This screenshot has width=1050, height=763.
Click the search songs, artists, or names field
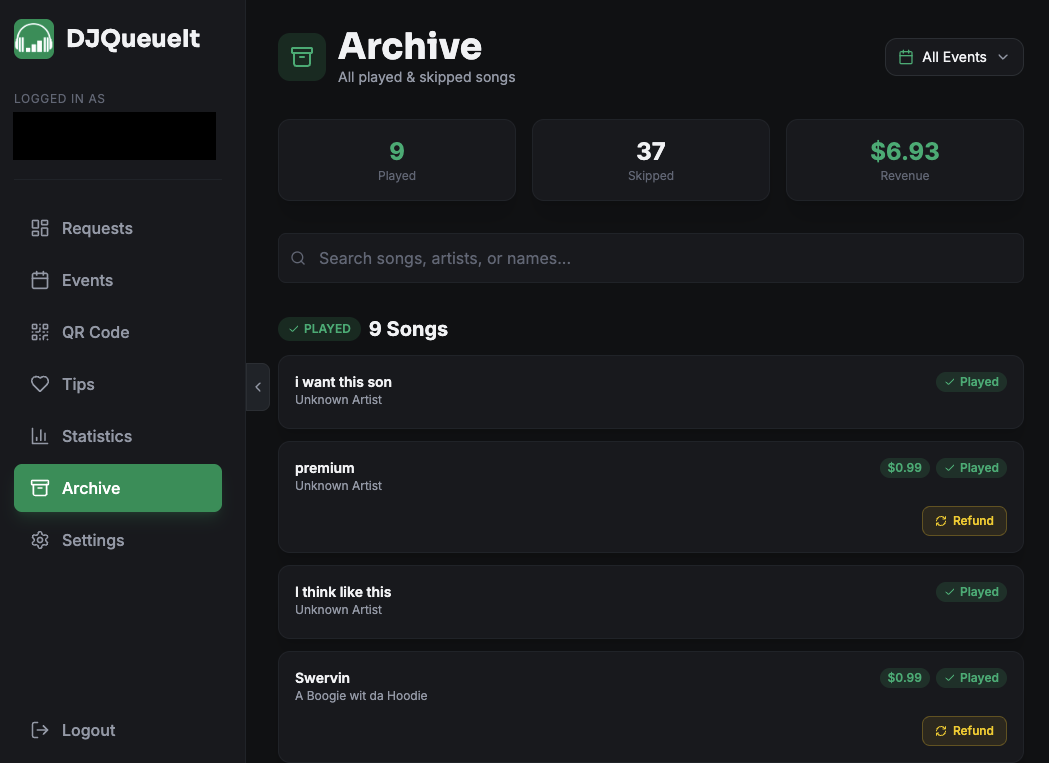[650, 258]
